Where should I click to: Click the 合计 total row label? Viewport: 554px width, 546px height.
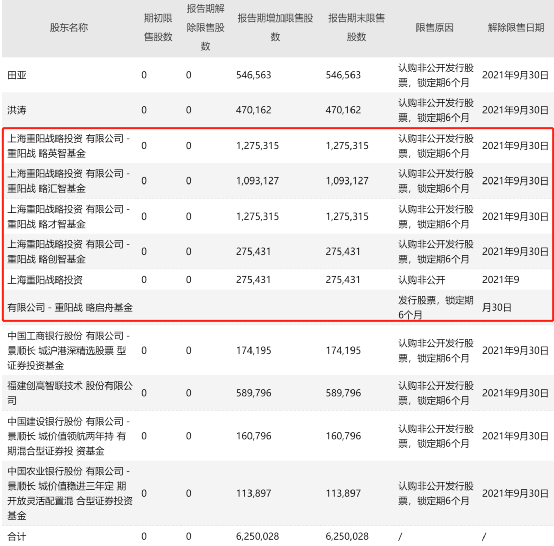(17, 536)
